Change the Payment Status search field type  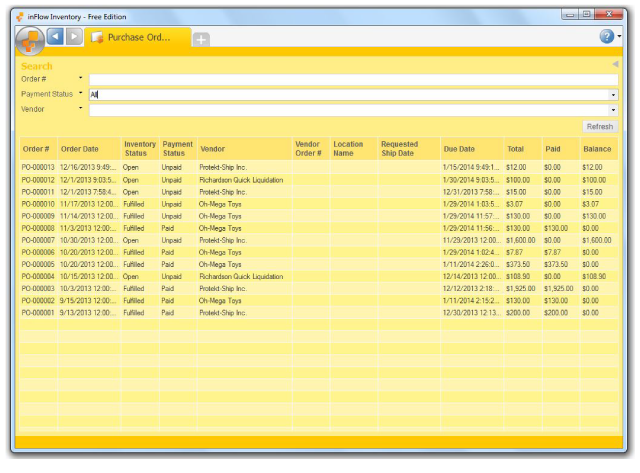tap(80, 93)
